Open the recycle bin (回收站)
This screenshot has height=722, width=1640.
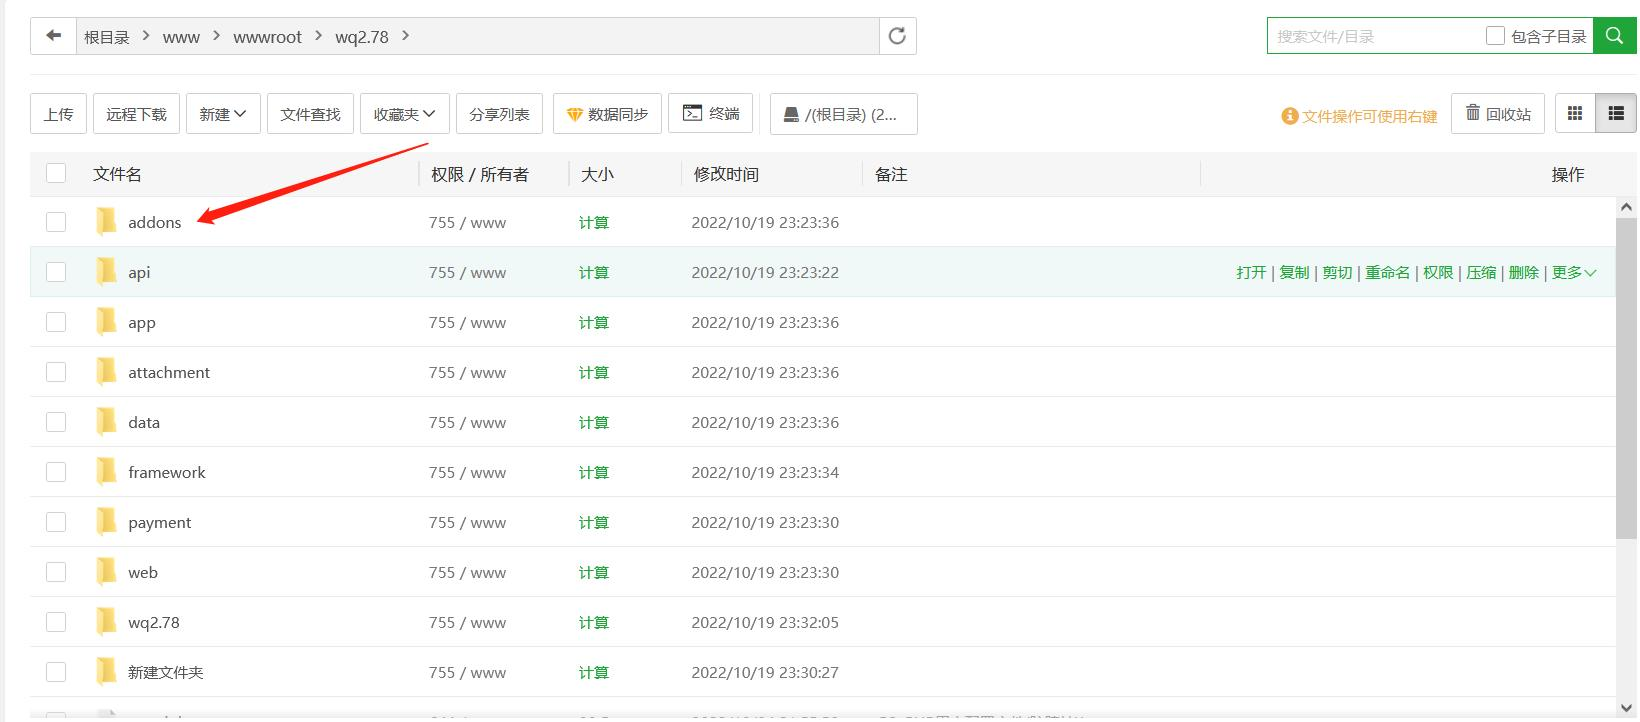(1498, 114)
